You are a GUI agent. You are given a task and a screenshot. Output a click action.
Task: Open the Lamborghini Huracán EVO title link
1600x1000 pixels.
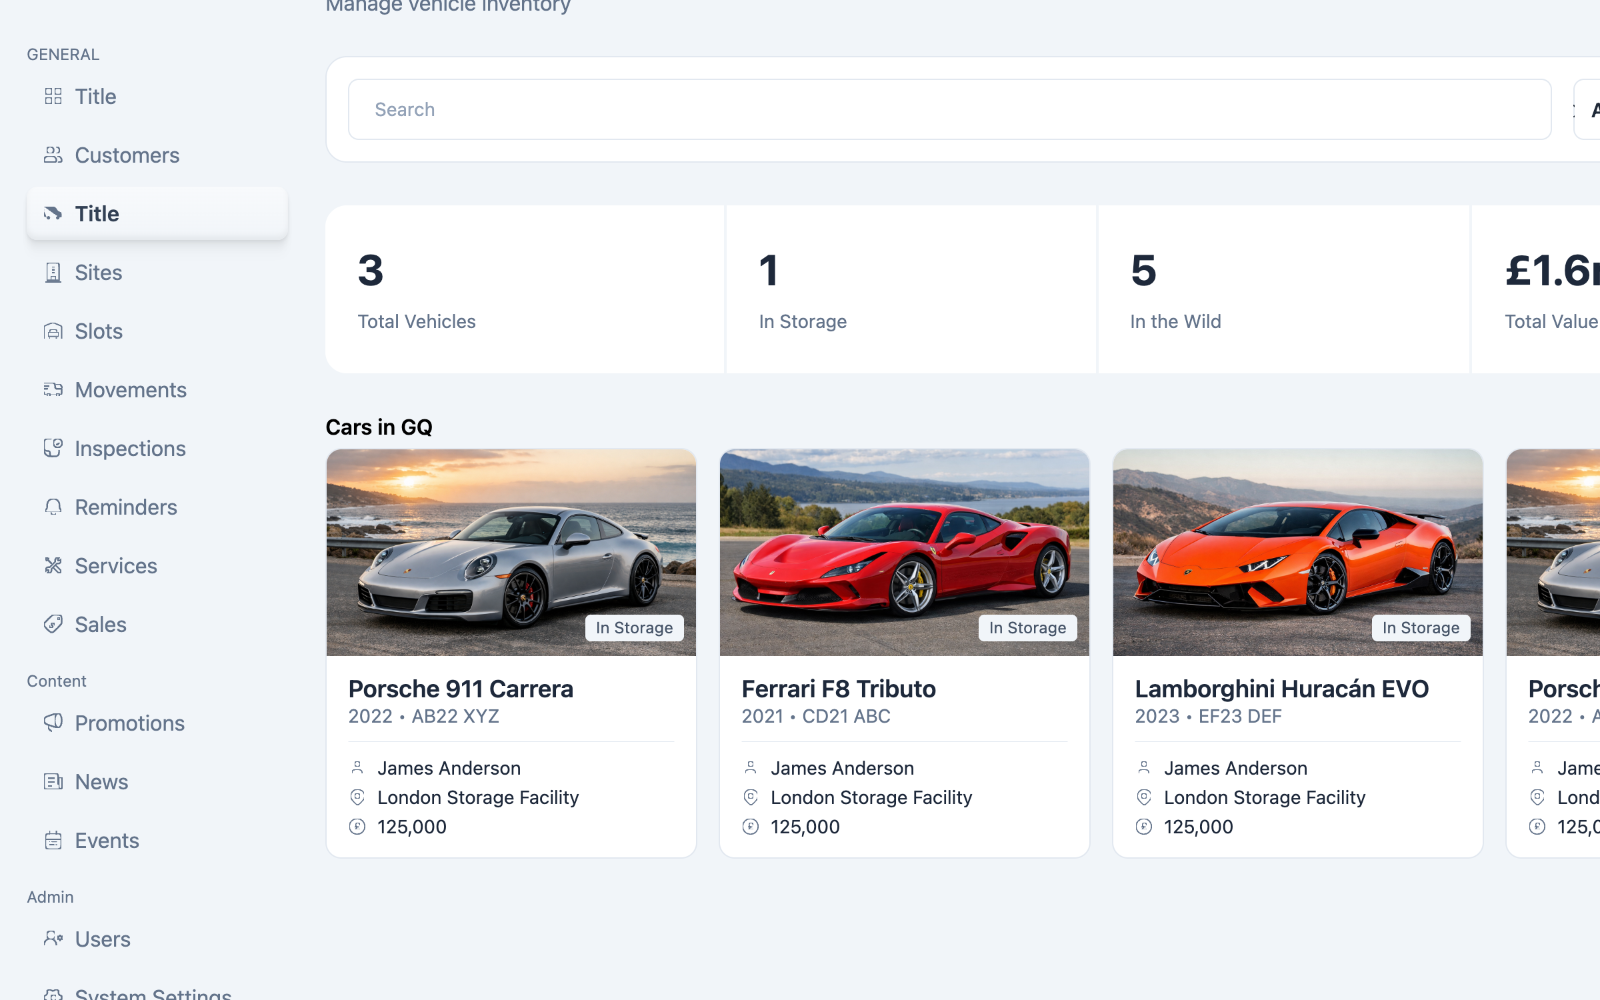(x=1282, y=689)
